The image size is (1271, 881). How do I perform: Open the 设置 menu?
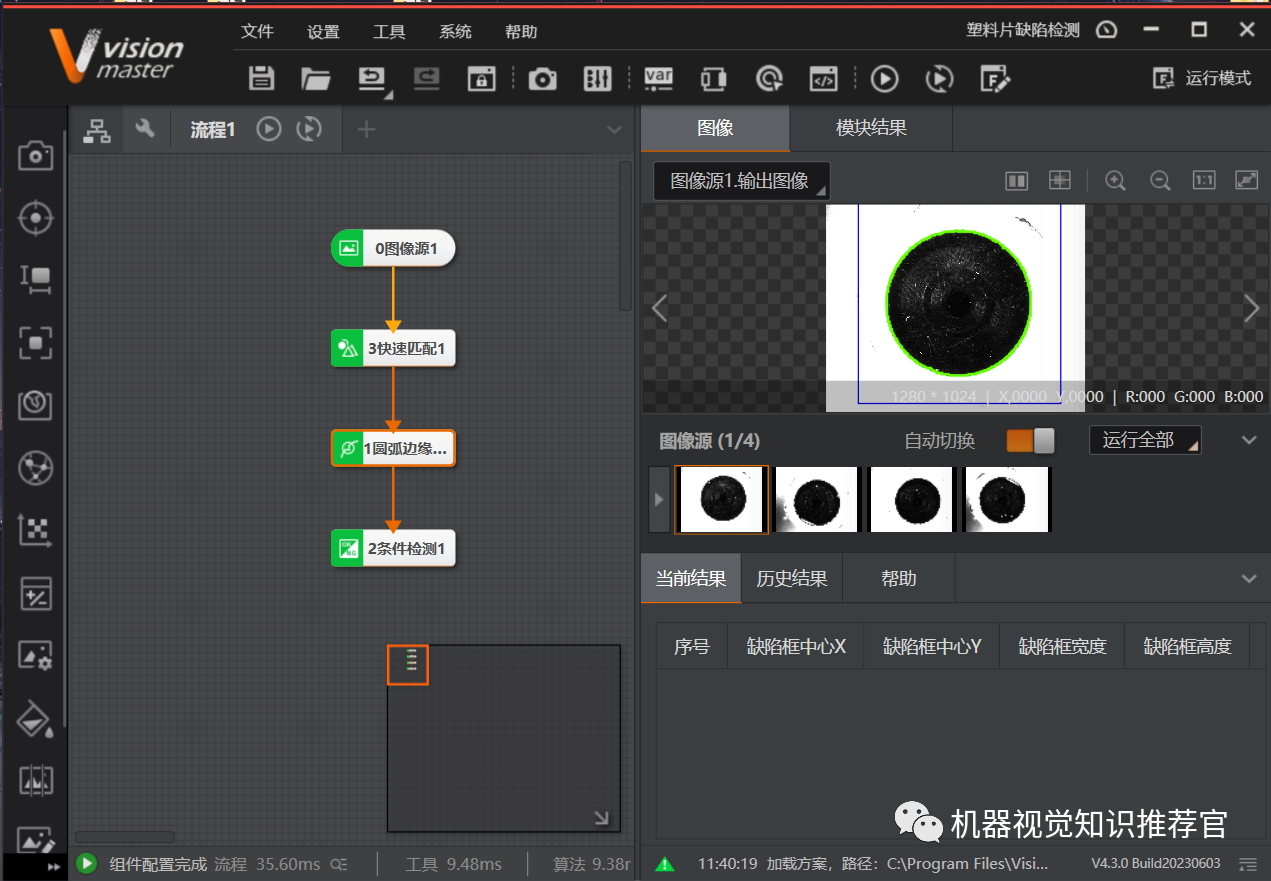pyautogui.click(x=323, y=32)
